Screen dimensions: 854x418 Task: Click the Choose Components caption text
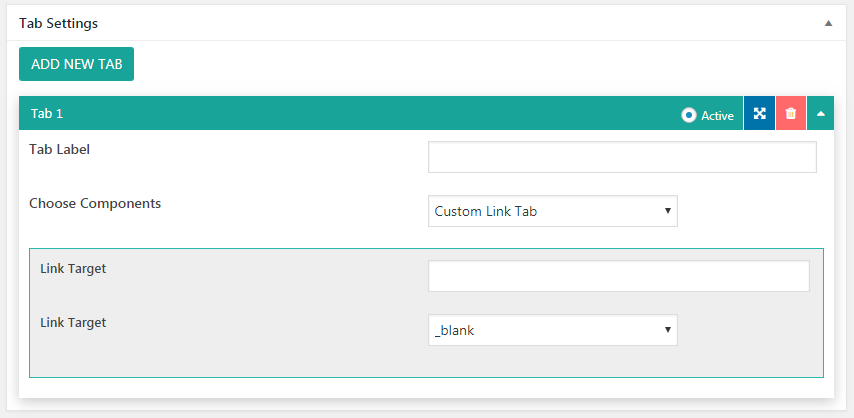pyautogui.click(x=95, y=203)
